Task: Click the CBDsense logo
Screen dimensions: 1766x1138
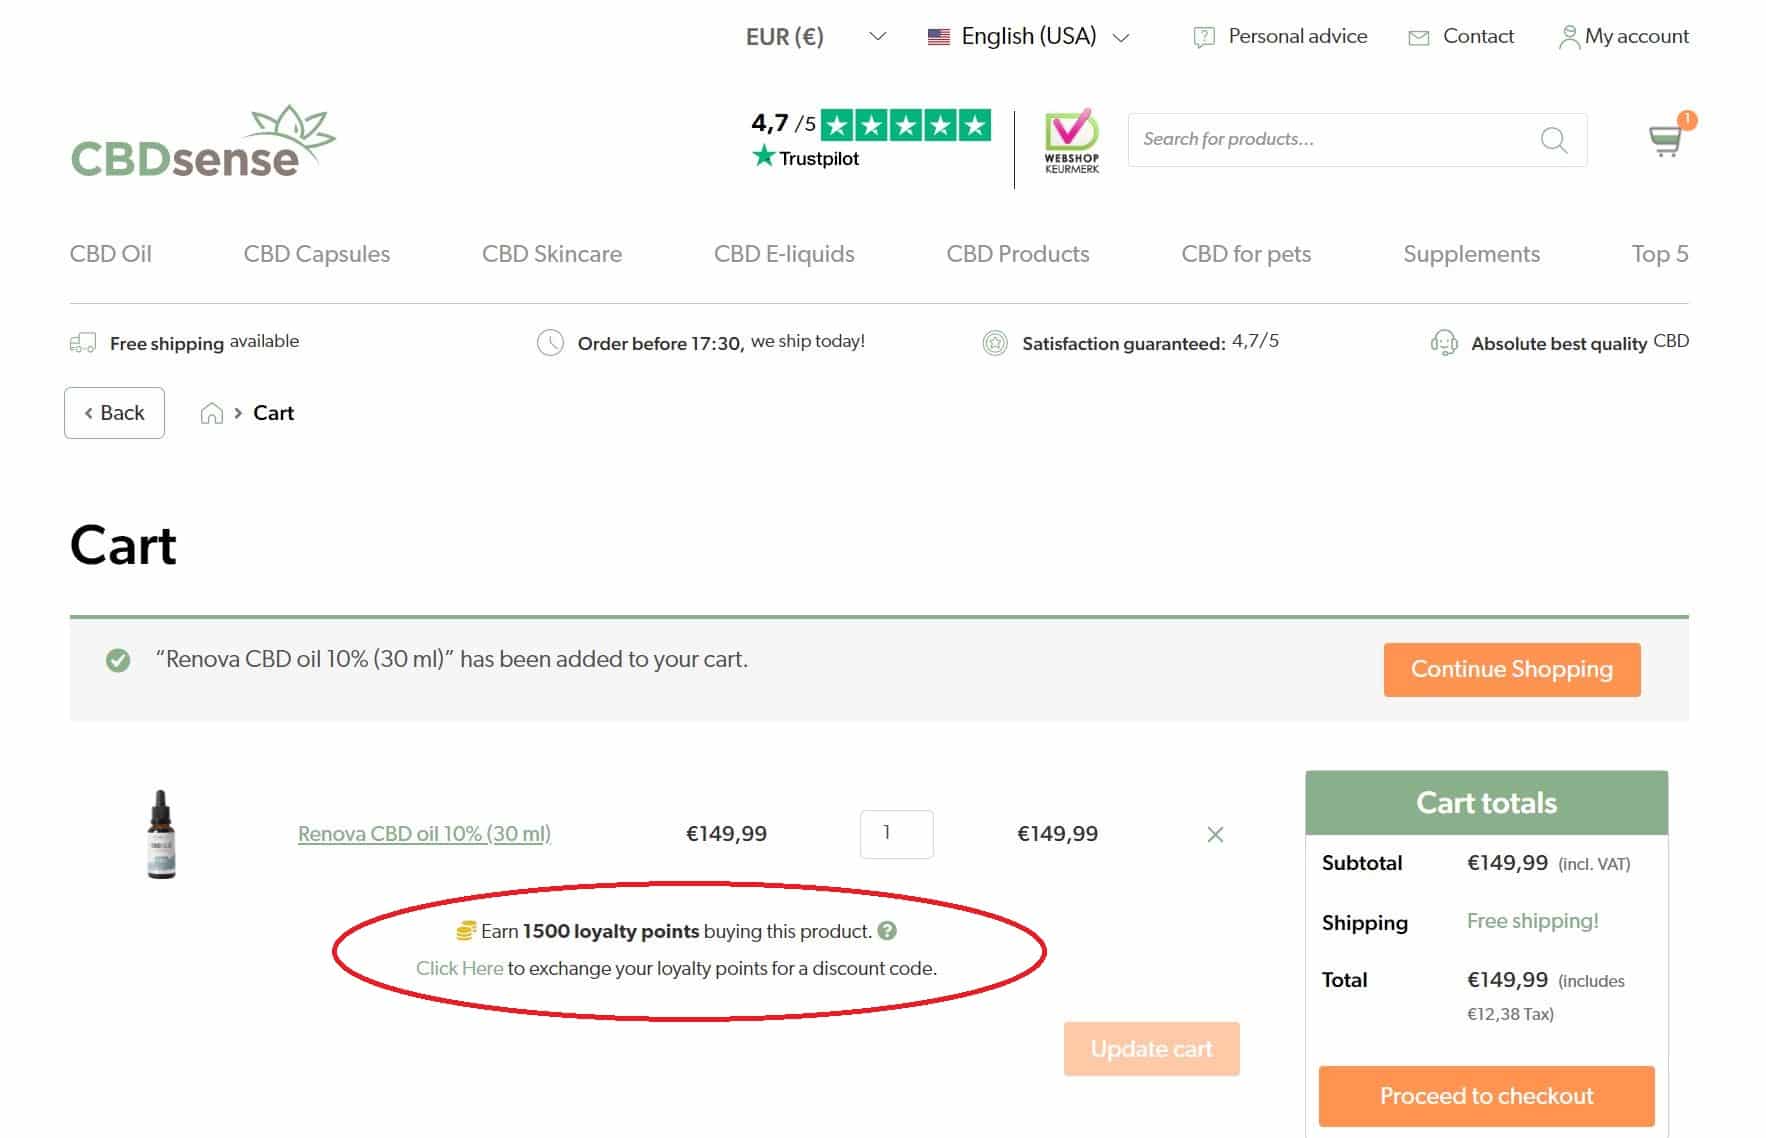Action: 203,142
